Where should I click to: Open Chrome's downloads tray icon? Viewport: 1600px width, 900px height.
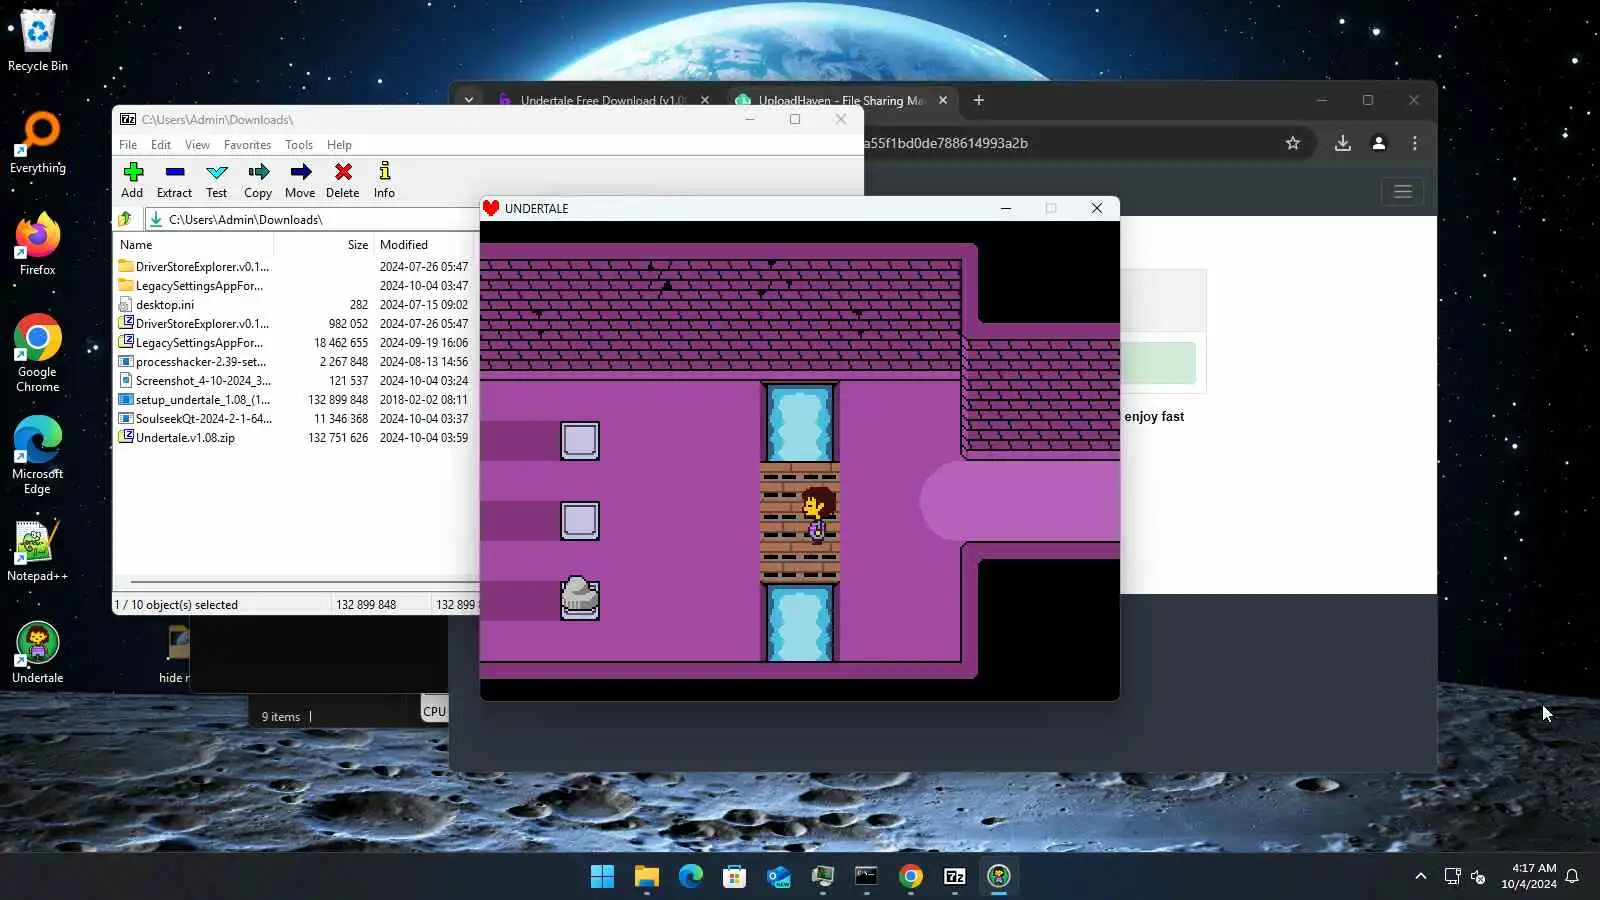click(x=1343, y=143)
